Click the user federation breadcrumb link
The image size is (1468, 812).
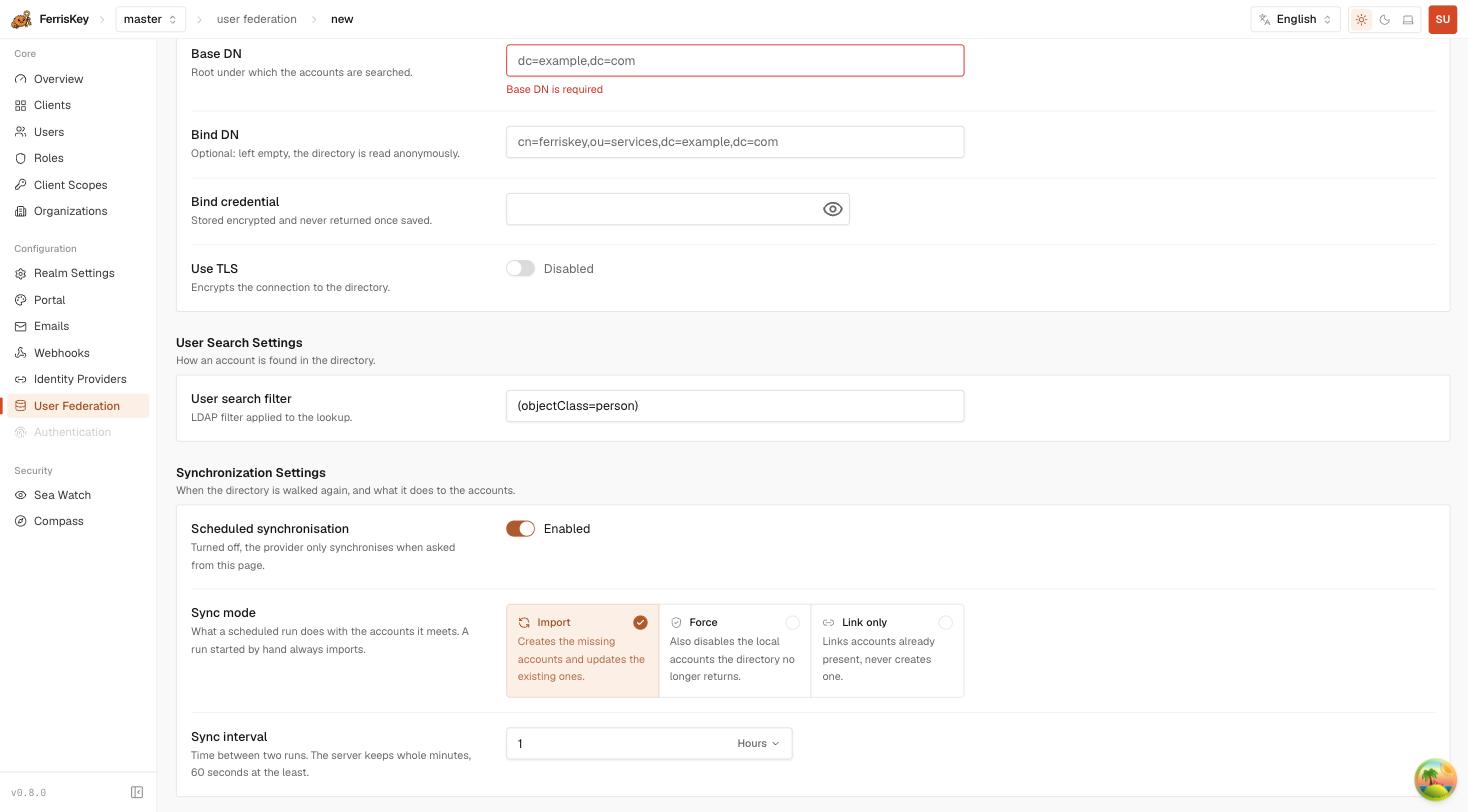[256, 19]
